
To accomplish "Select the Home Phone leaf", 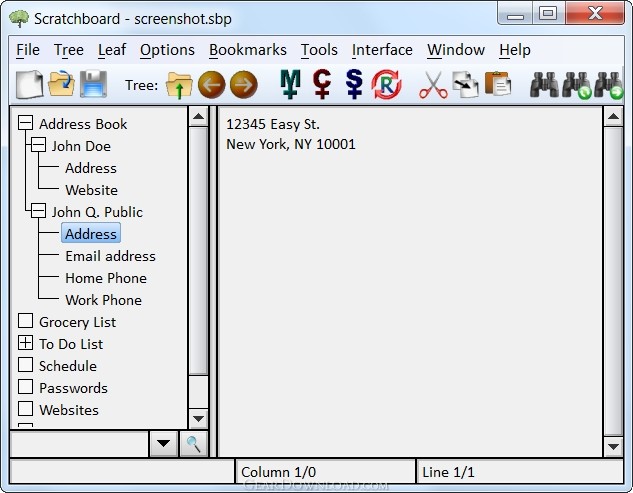I will coord(106,278).
